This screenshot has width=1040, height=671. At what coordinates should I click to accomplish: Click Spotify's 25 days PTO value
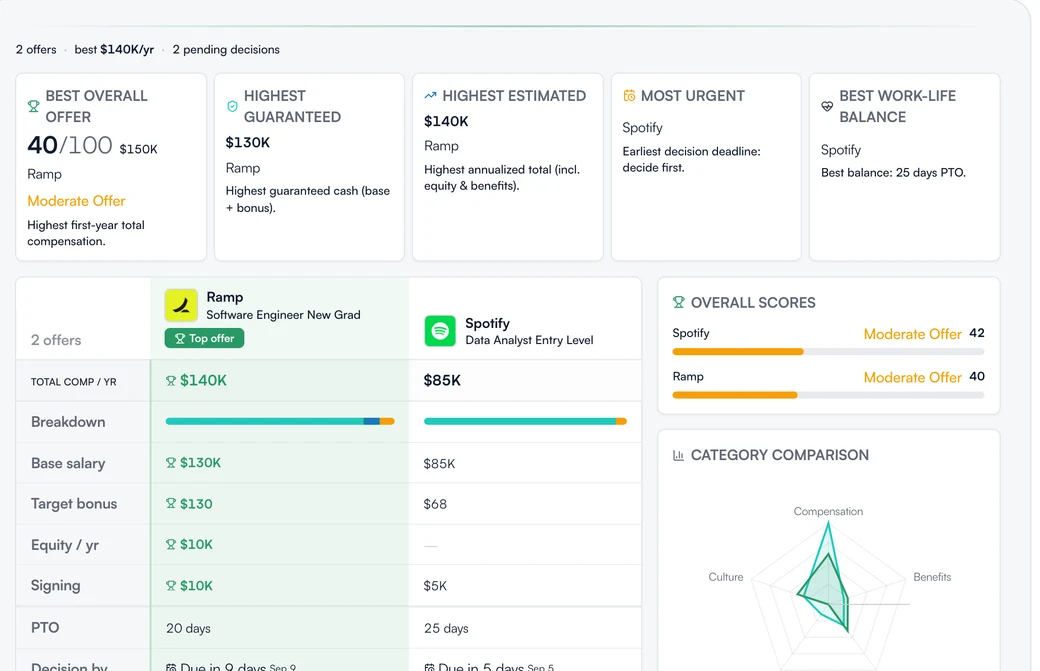446,629
